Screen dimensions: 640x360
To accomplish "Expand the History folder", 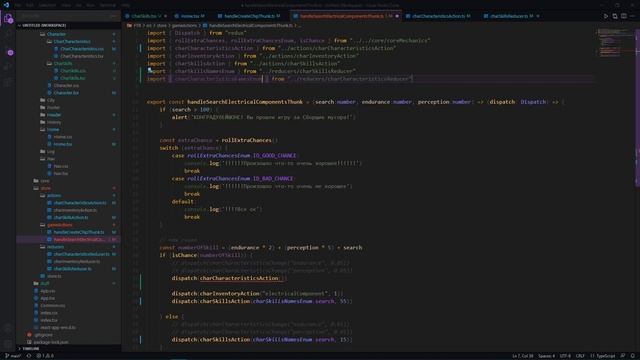I will tap(54, 122).
